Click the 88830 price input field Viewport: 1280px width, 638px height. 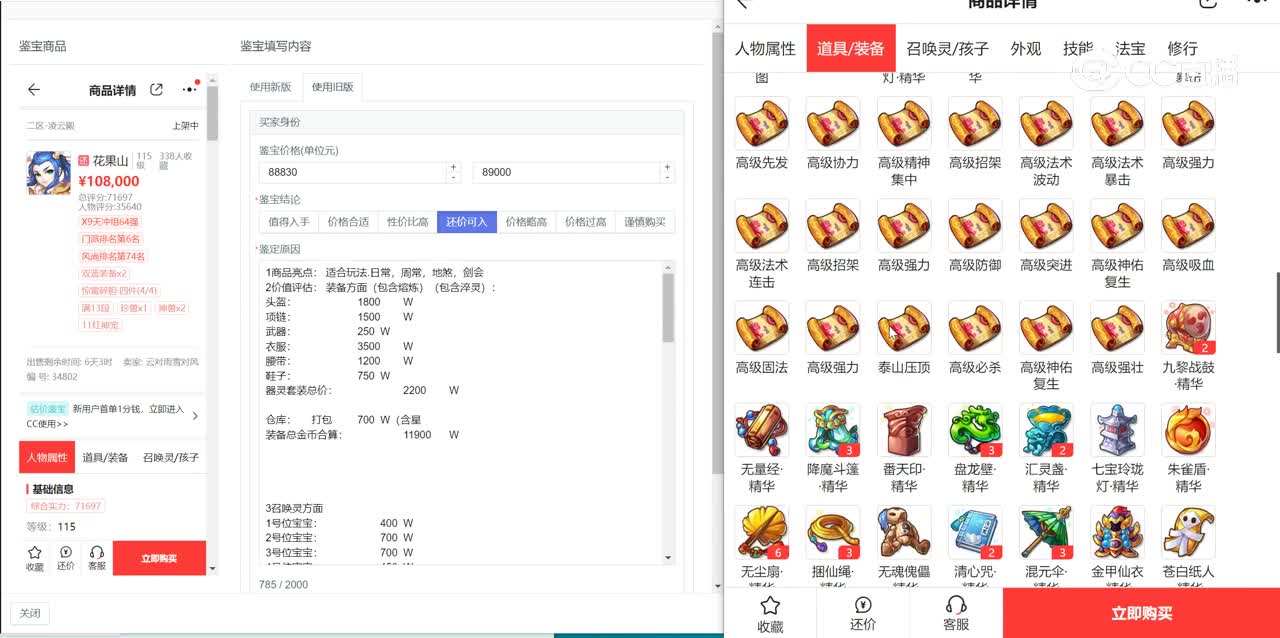[x=353, y=172]
